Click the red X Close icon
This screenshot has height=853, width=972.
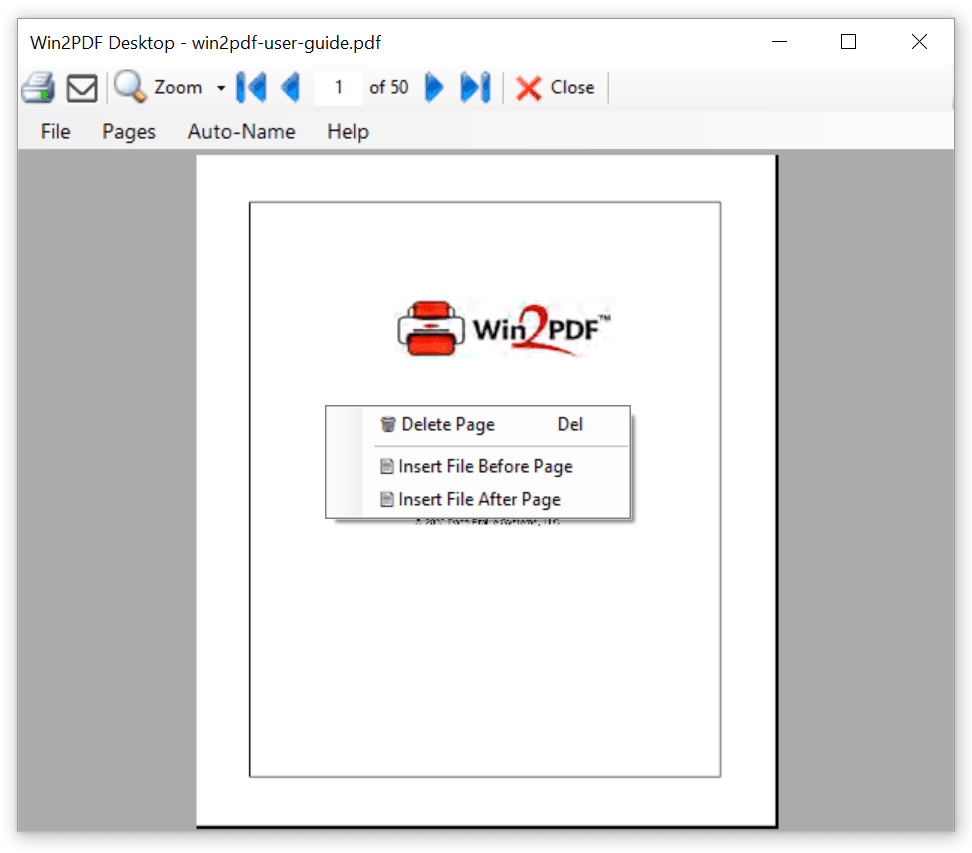[527, 87]
